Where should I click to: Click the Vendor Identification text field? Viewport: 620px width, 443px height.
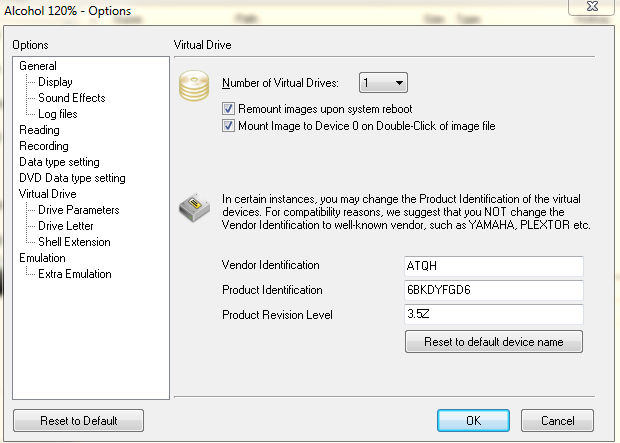coord(494,266)
